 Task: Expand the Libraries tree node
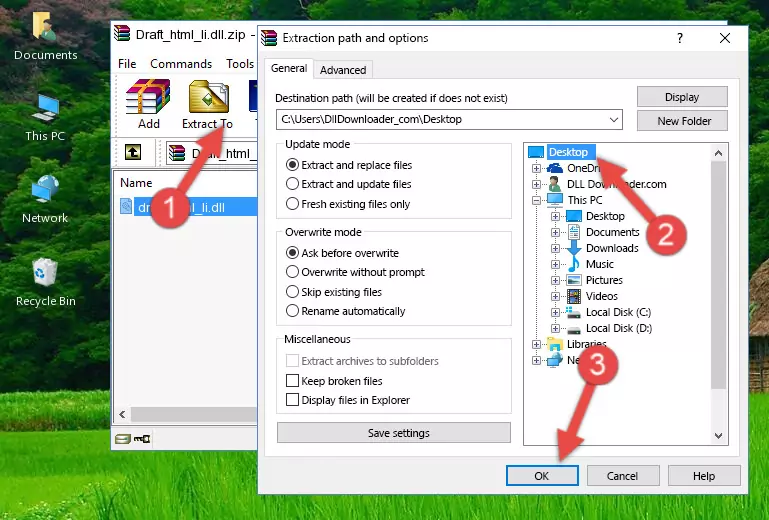[536, 344]
